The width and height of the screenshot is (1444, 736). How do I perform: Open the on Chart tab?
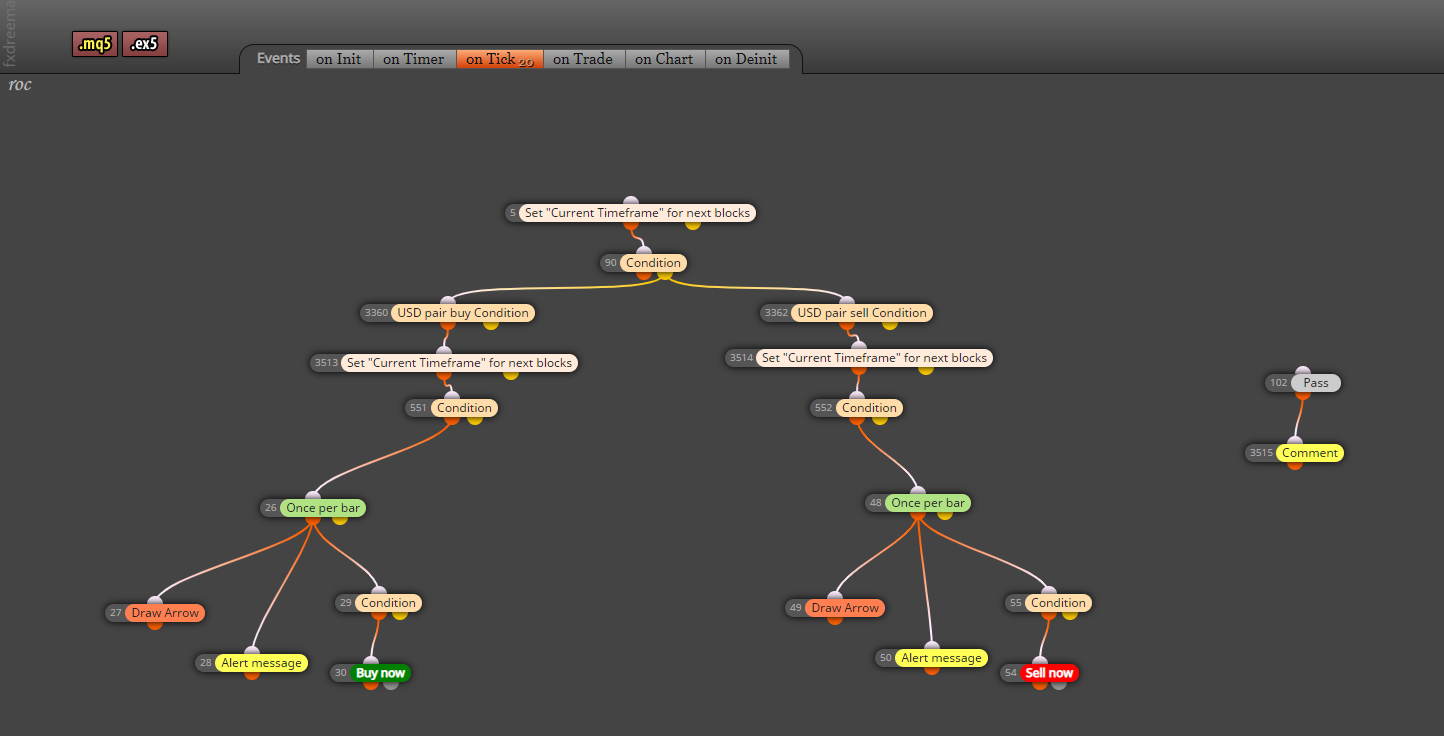coord(664,59)
